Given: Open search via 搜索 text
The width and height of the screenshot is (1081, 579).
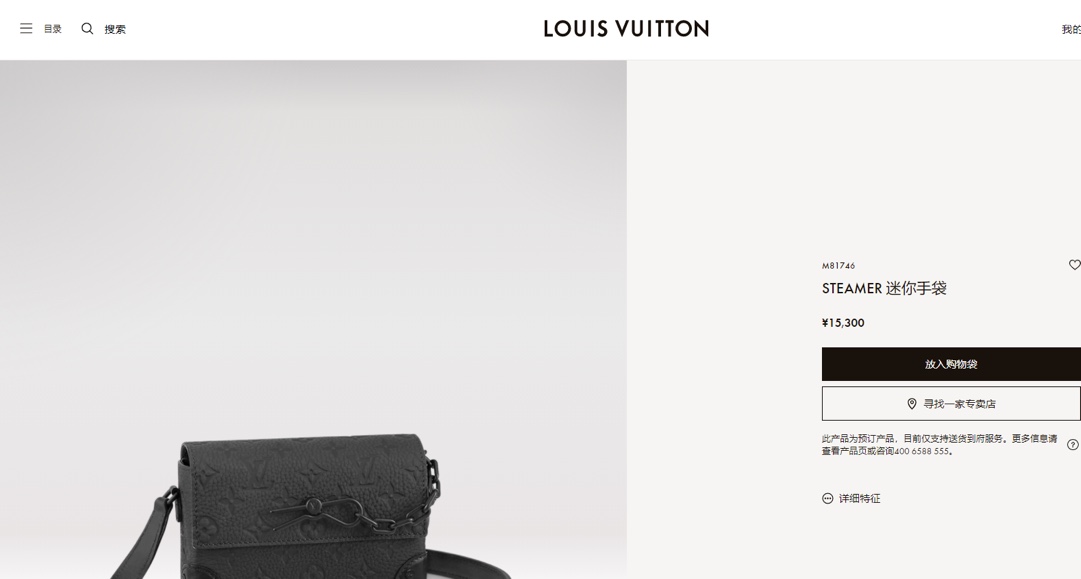Looking at the screenshot, I should coord(115,29).
